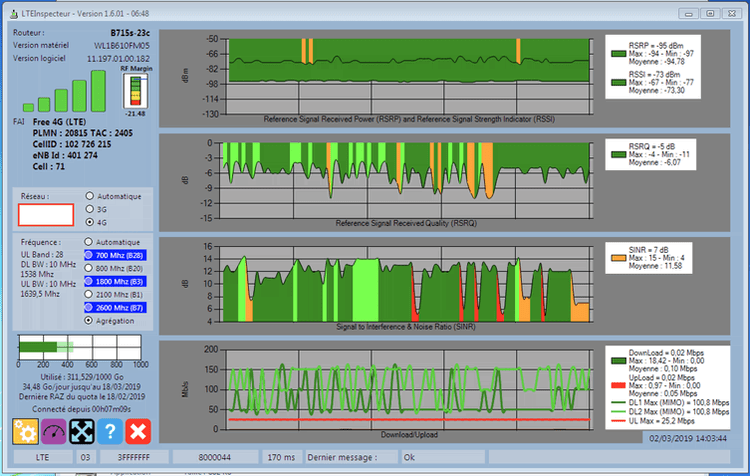Image resolution: width=750 pixels, height=476 pixels.
Task: Click the red X disconnect icon
Action: [x=138, y=431]
